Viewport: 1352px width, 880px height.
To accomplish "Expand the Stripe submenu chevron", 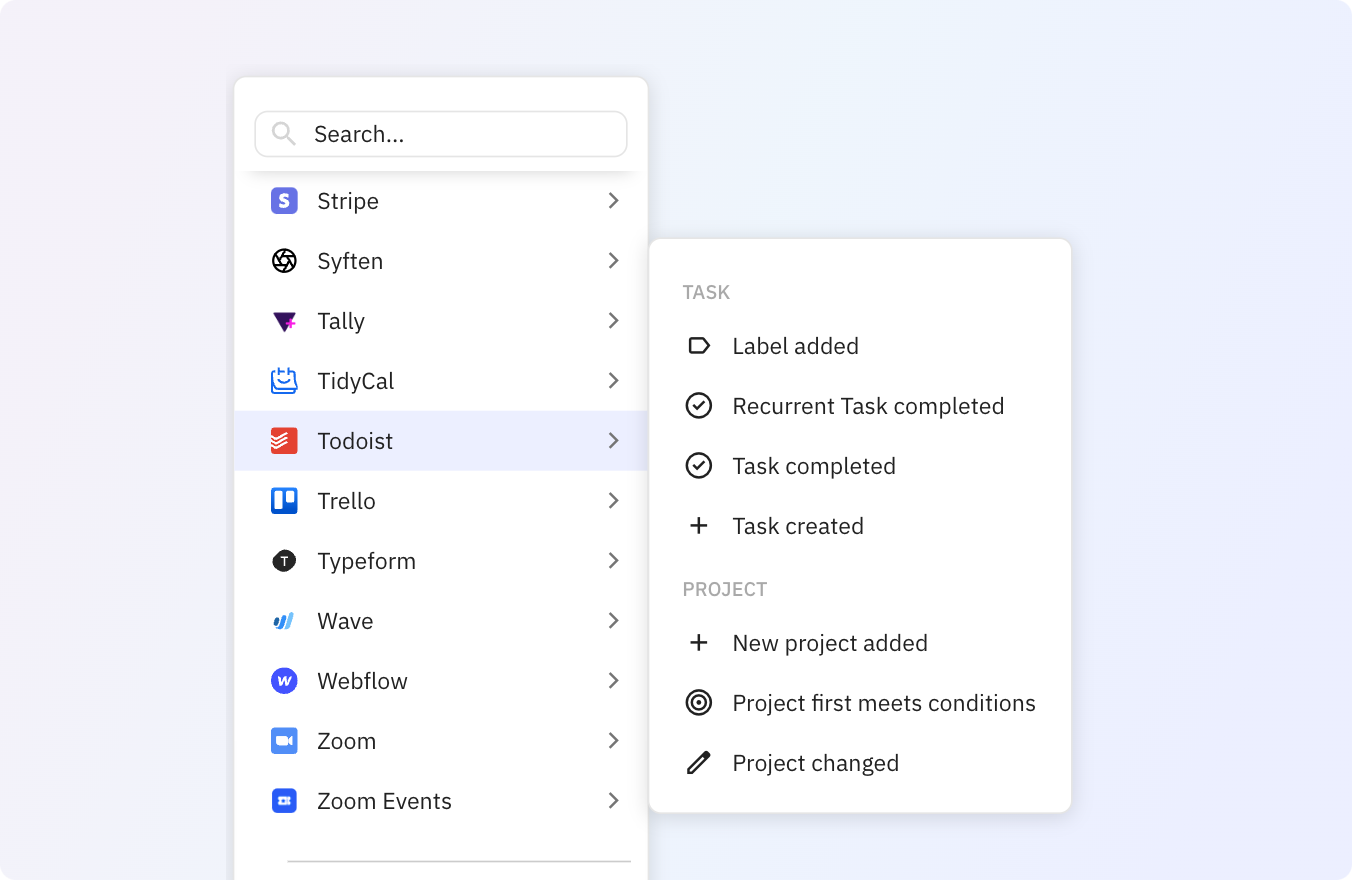I will (x=613, y=201).
